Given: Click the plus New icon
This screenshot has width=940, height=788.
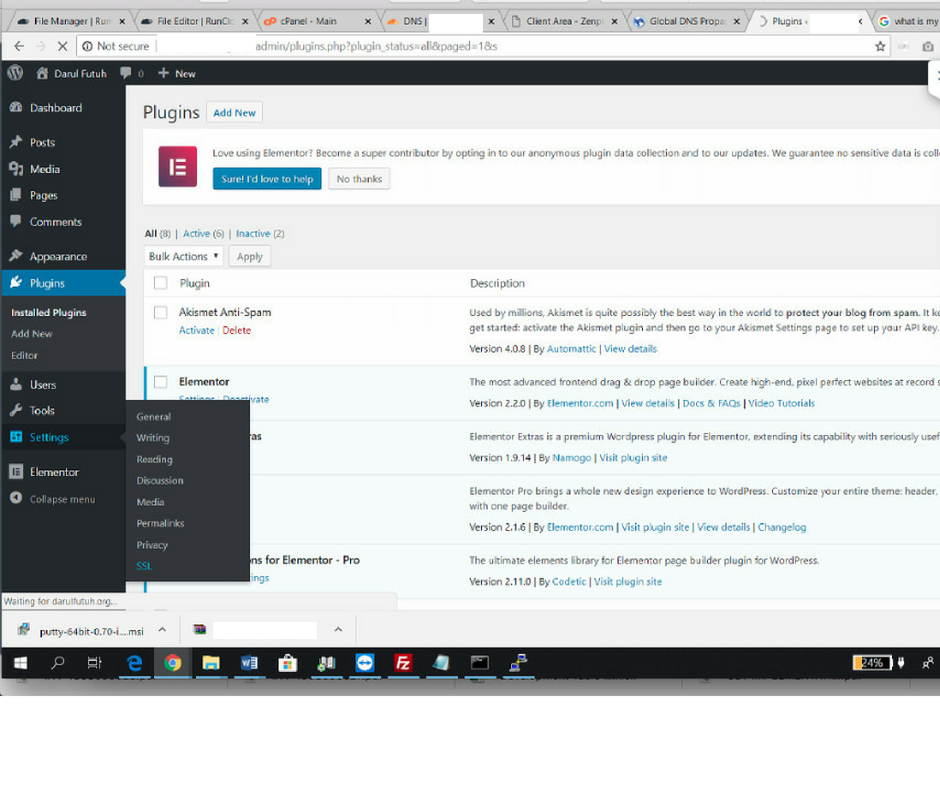Looking at the screenshot, I should (163, 73).
